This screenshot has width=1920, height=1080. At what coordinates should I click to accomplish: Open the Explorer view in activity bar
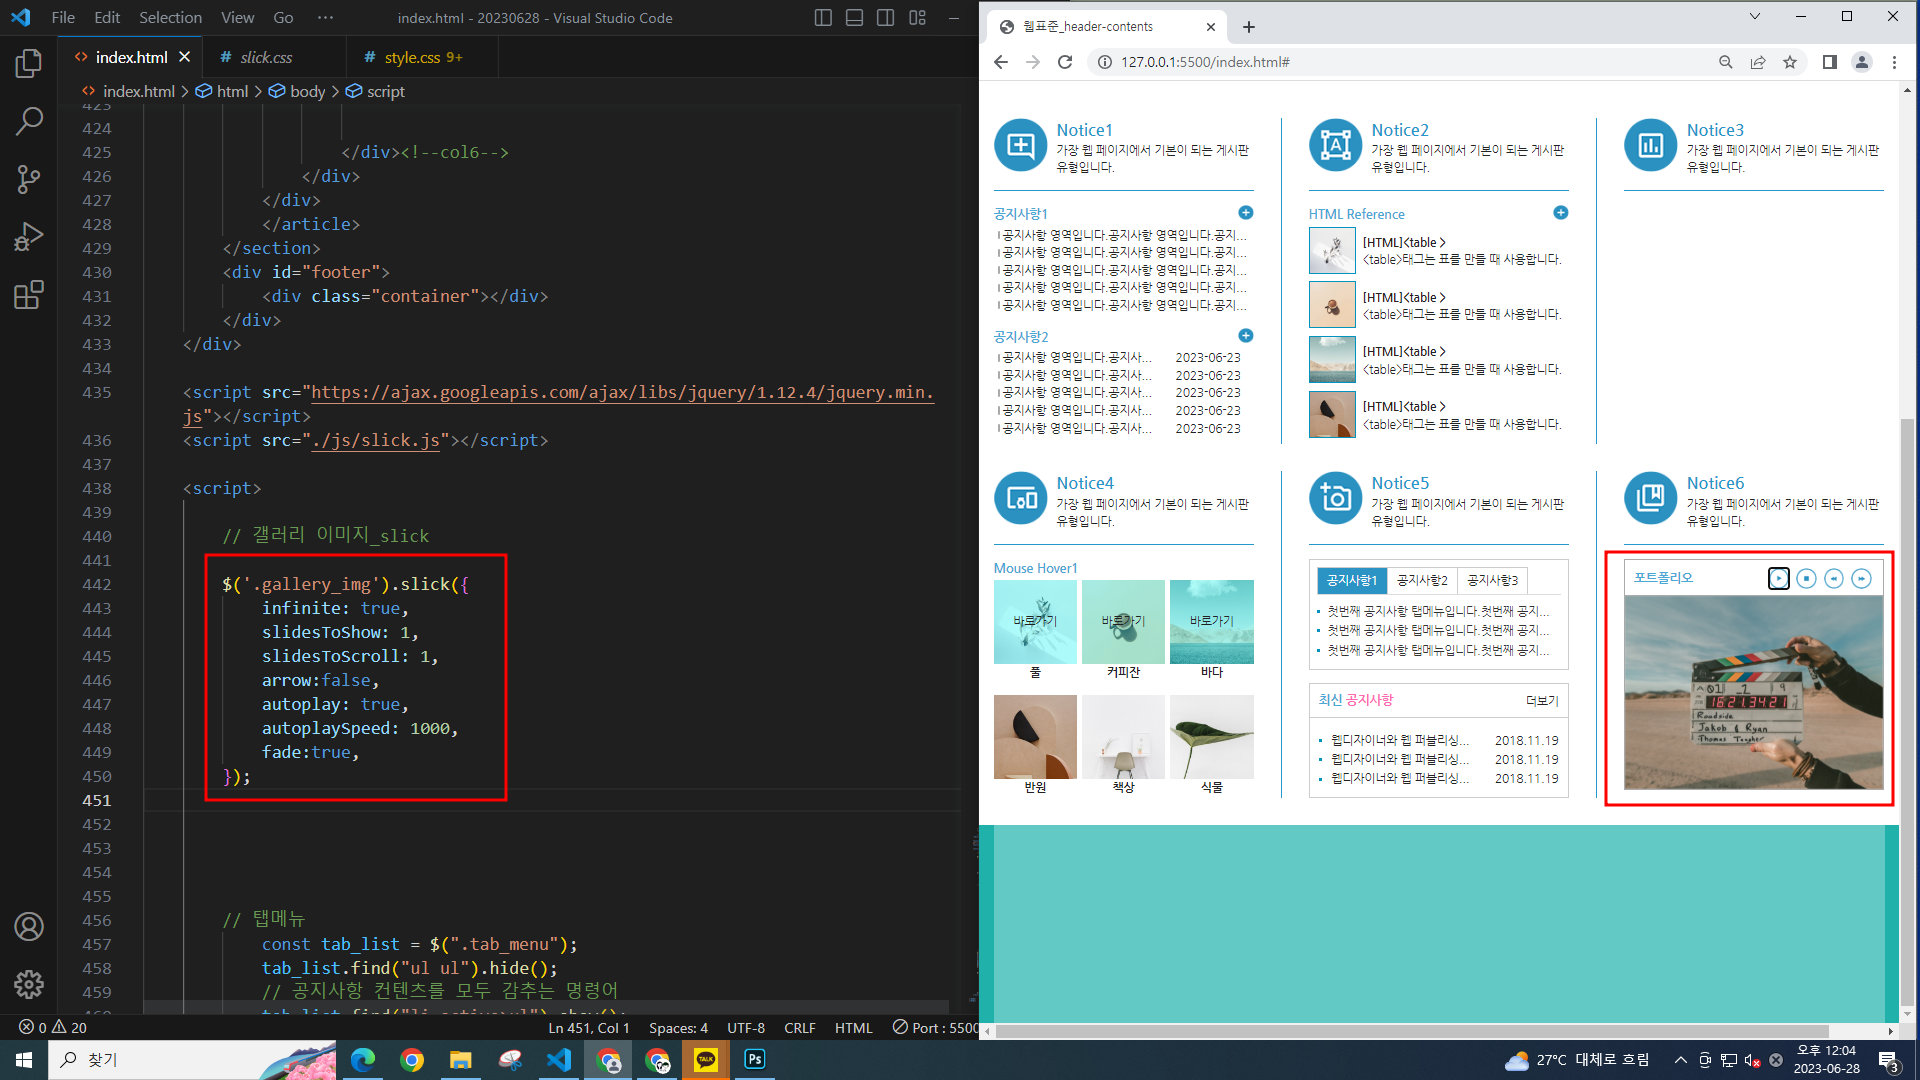[29, 64]
